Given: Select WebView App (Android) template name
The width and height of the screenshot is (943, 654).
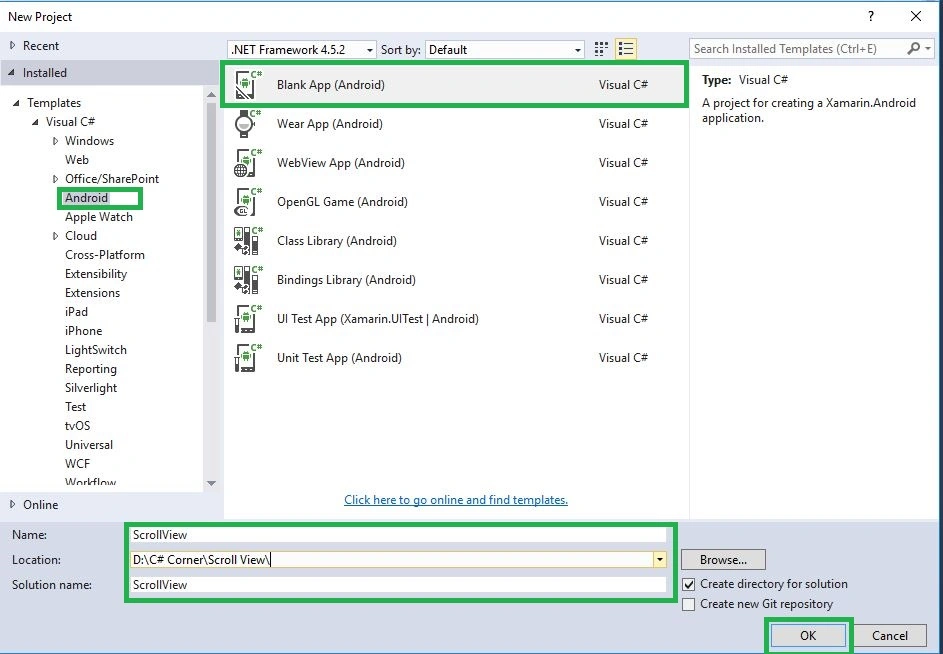Looking at the screenshot, I should pyautogui.click(x=340, y=163).
